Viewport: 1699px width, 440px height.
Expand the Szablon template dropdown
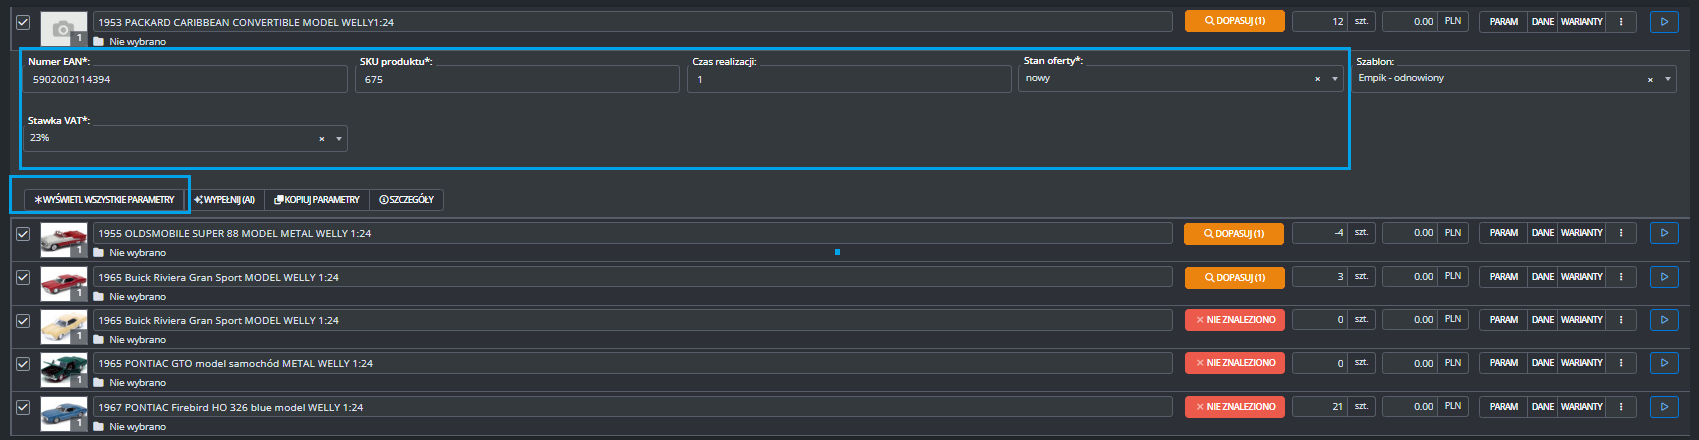tap(1668, 79)
